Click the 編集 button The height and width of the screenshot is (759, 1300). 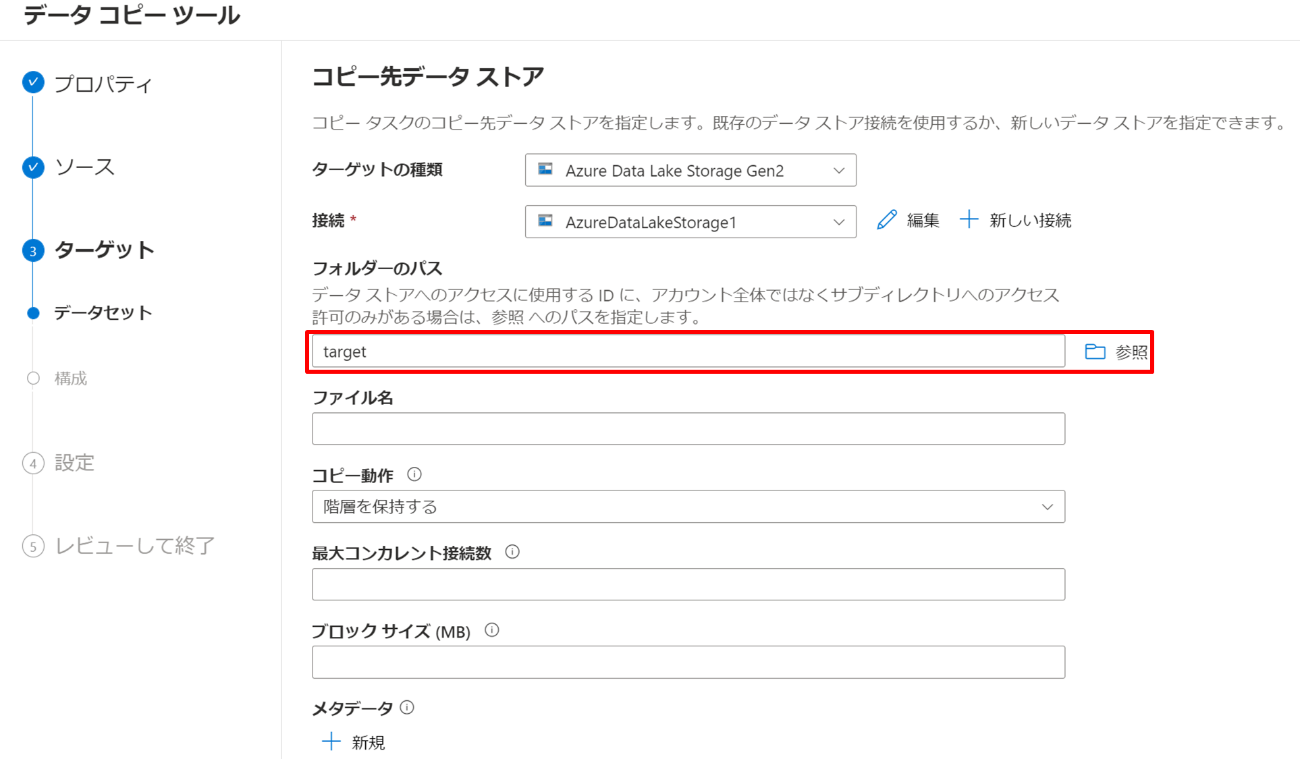coord(908,221)
